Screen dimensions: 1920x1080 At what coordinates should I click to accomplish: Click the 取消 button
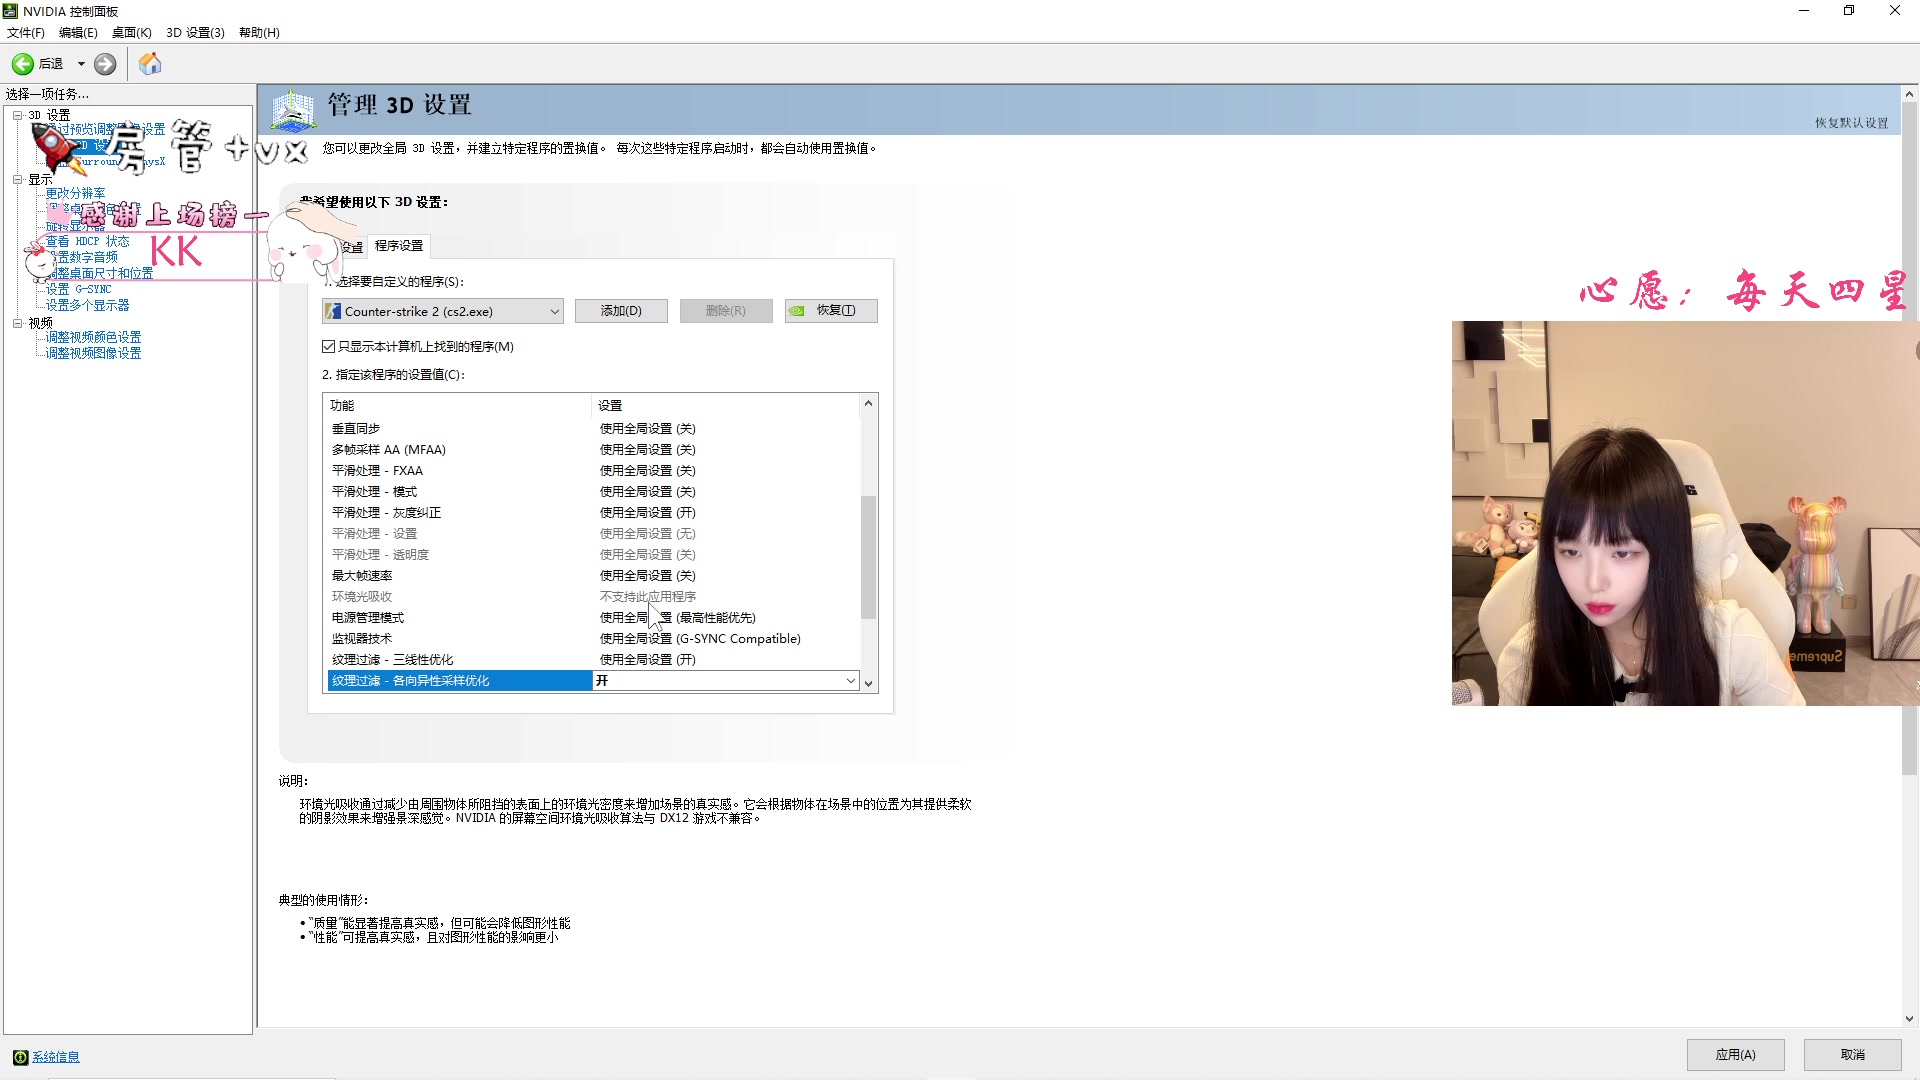1852,1055
